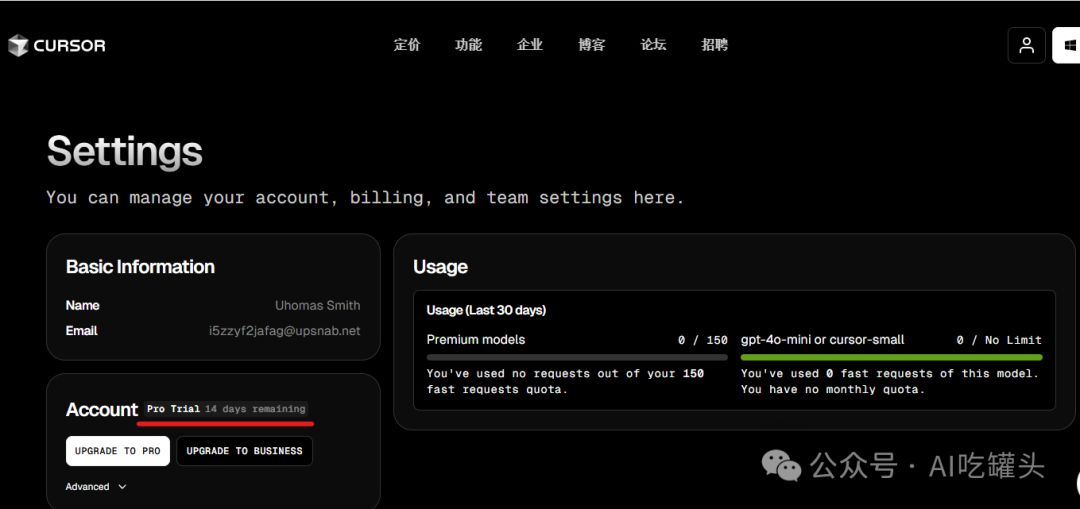
Task: Click the gpt-4o-mini green usage bar
Action: [891, 357]
